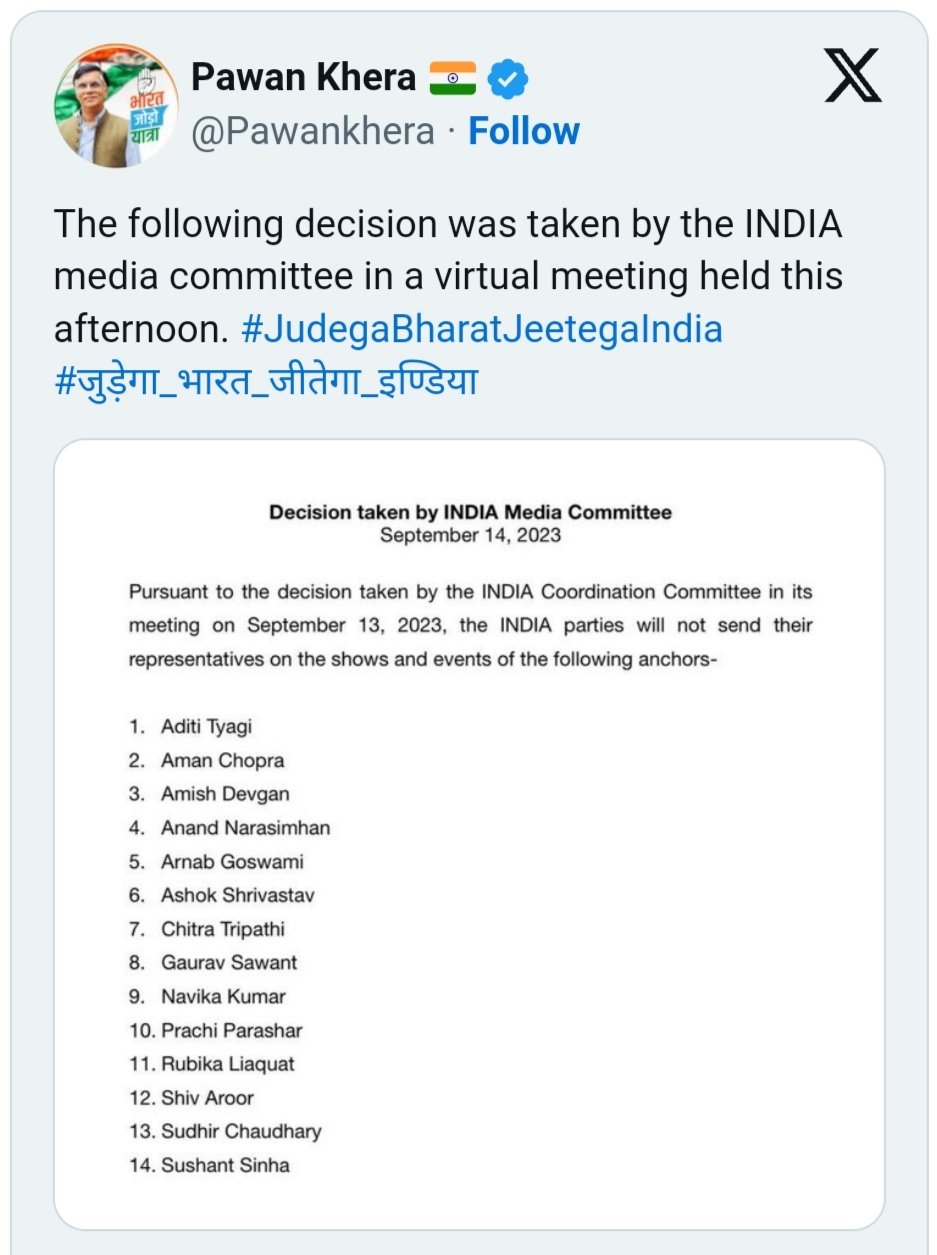Viewport: 937px width, 1255px height.
Task: Click Sushant Sinha list entry
Action: [225, 1165]
